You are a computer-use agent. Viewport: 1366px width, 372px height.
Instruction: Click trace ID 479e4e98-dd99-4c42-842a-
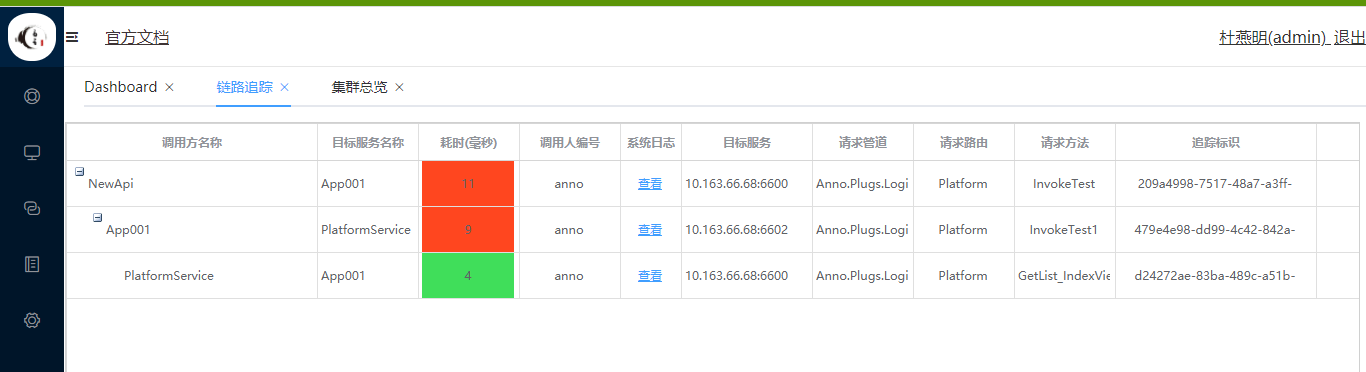point(1215,230)
